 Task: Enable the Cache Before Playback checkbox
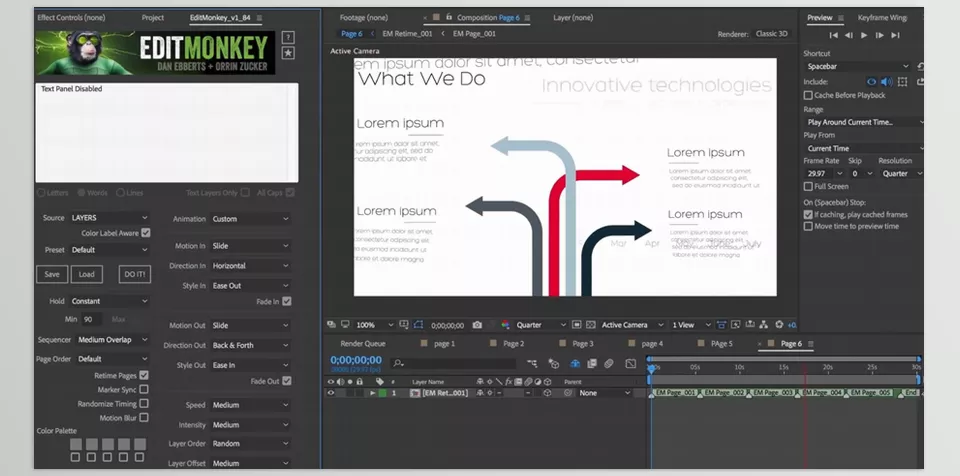[x=808, y=95]
